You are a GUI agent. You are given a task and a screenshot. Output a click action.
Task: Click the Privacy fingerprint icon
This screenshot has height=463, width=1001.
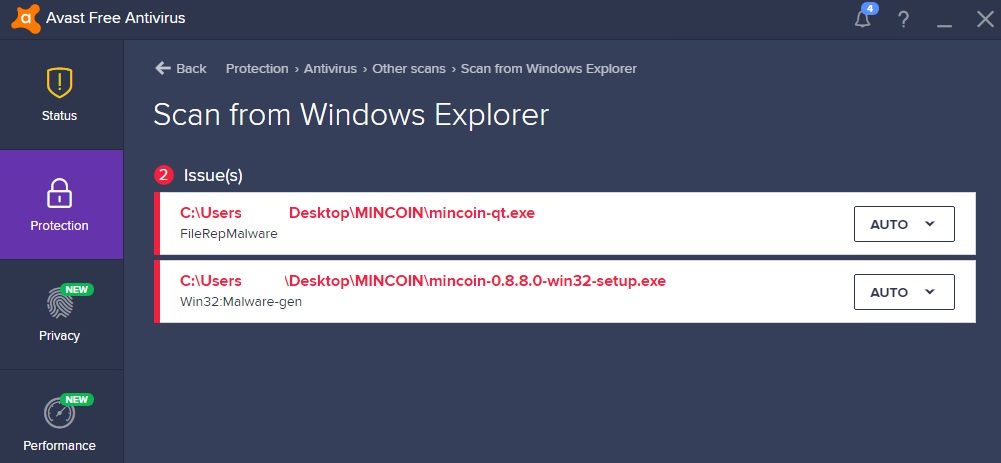[59, 303]
